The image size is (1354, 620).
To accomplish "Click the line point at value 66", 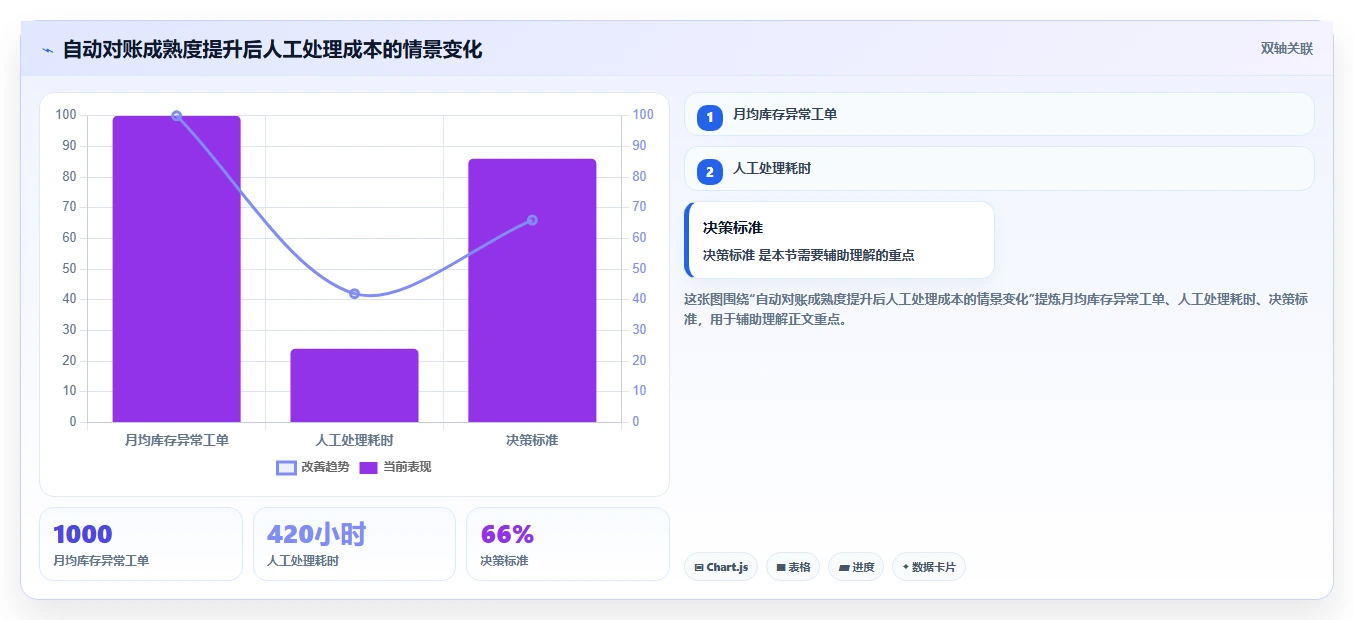I will tap(532, 220).
